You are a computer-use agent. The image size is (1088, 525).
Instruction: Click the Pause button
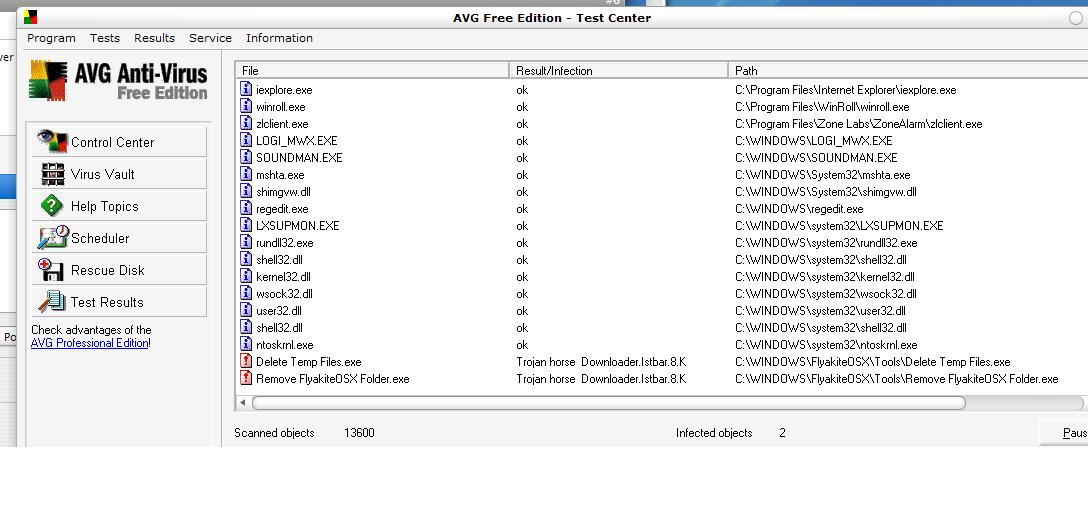tap(1064, 433)
